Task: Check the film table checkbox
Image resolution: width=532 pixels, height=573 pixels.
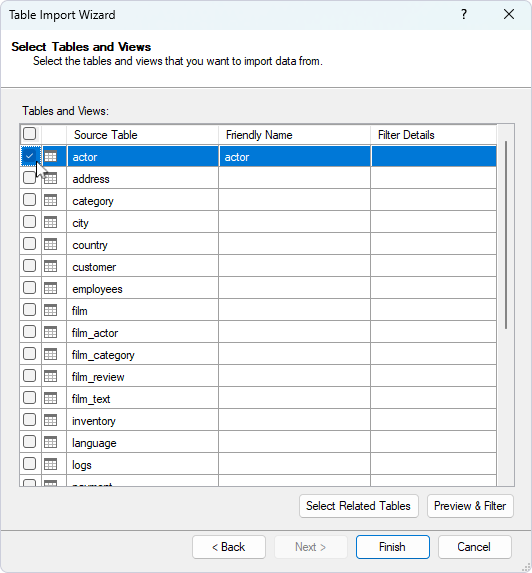Action: click(x=29, y=310)
